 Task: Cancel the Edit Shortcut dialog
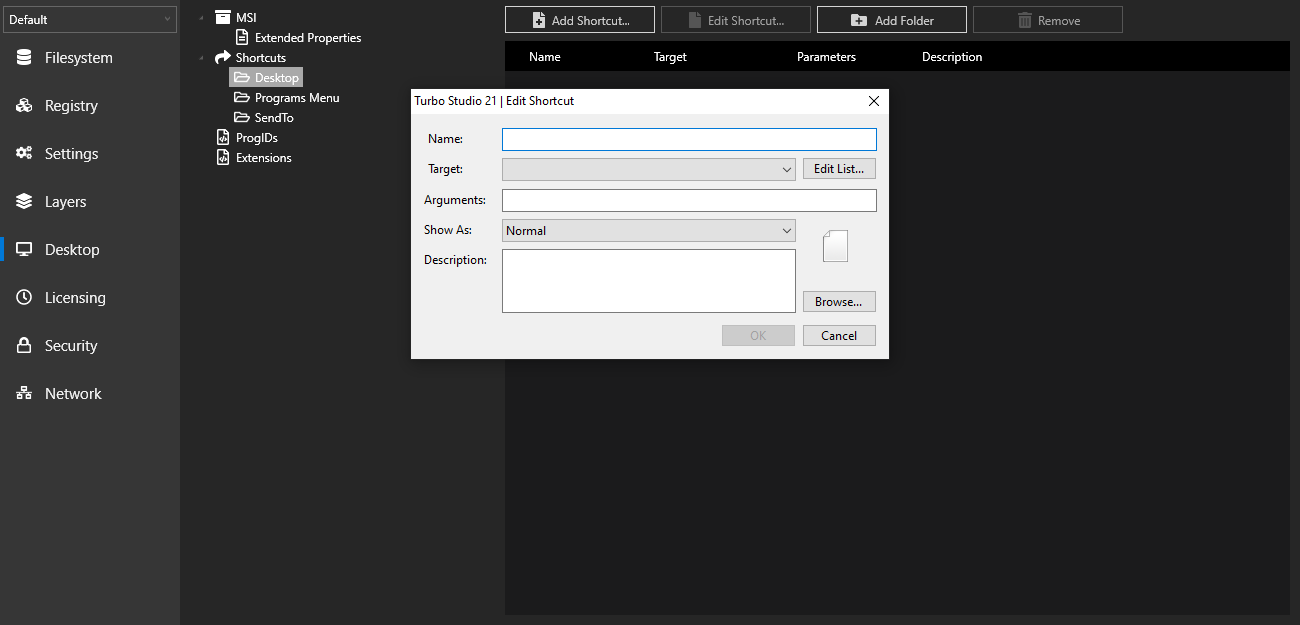(x=839, y=336)
